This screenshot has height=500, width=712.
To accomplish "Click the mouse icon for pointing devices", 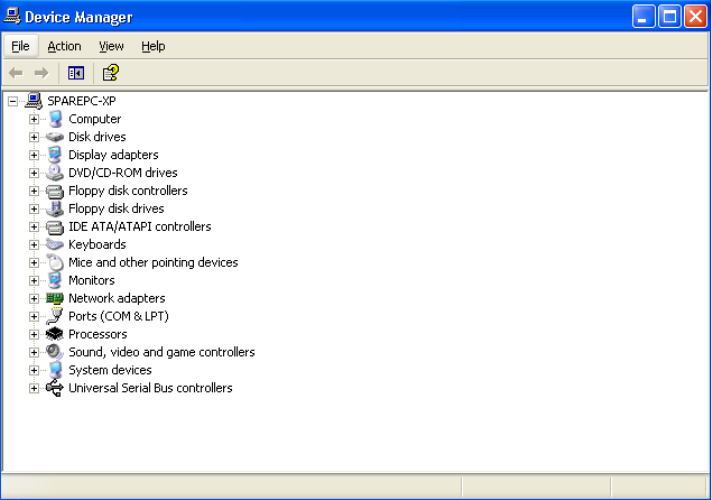I will [55, 262].
